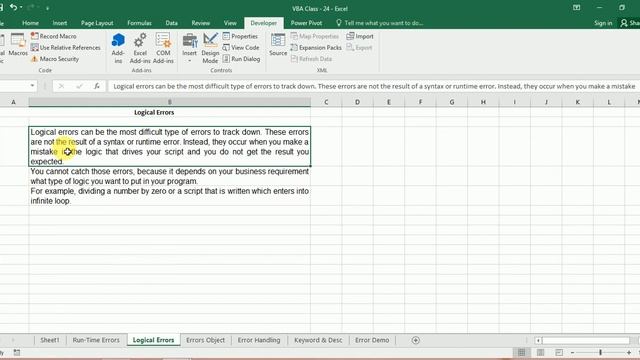The height and width of the screenshot is (360, 640).
Task: Switch to Normal view
Action: [x=521, y=352]
